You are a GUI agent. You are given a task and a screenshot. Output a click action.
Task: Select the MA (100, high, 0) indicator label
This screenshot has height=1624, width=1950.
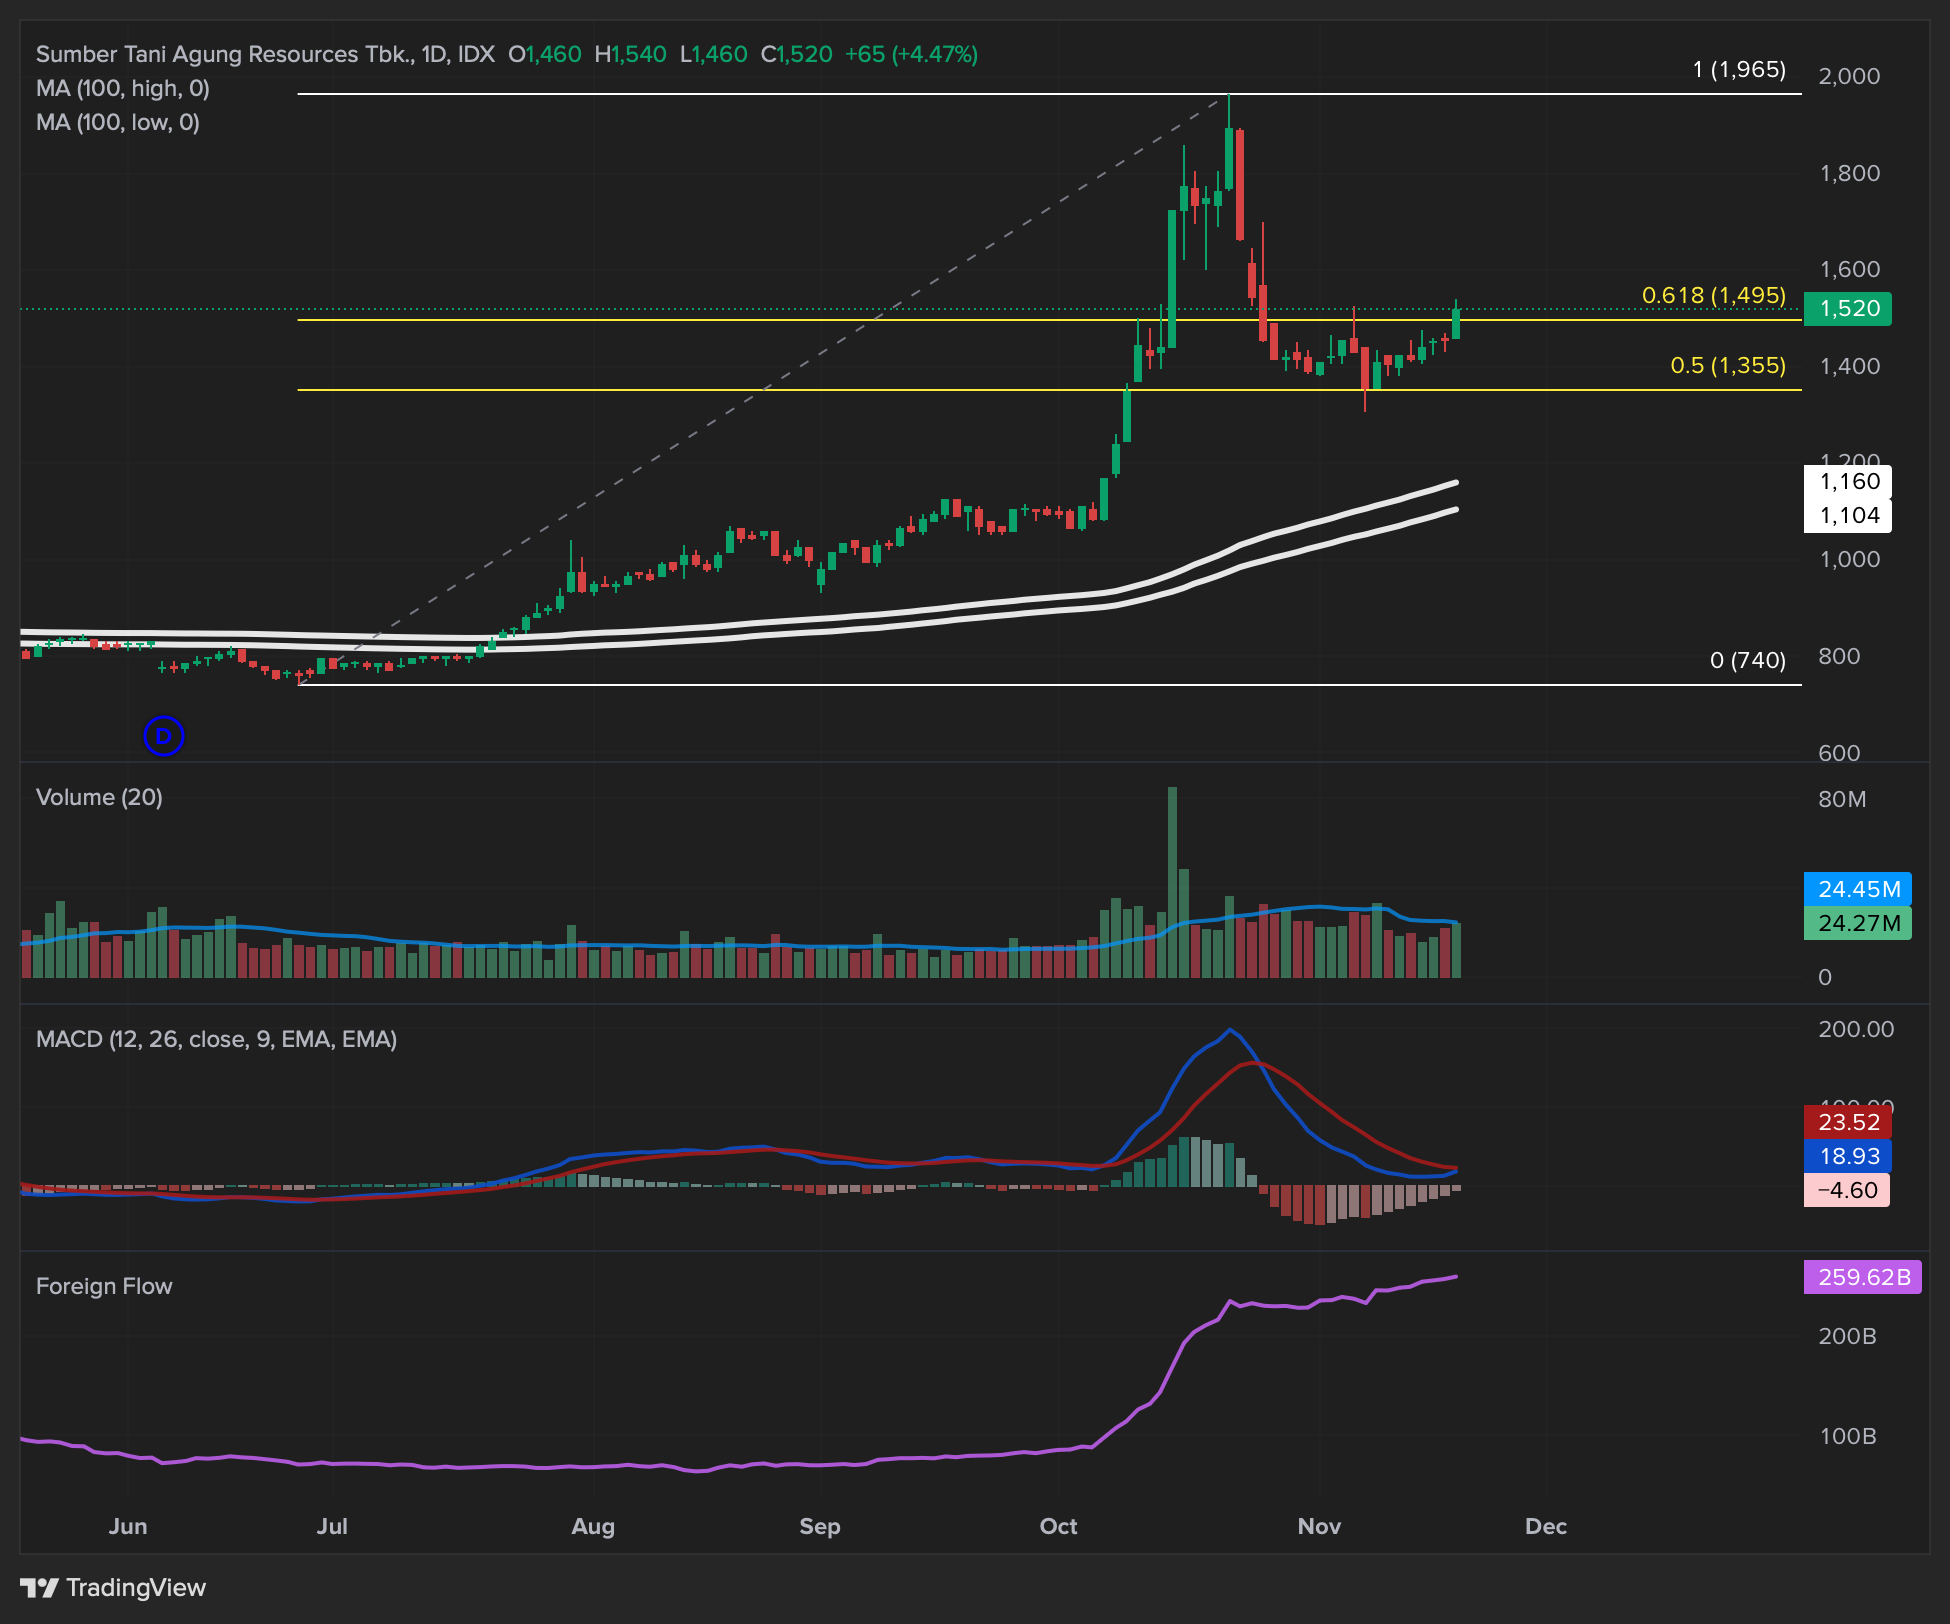click(123, 88)
